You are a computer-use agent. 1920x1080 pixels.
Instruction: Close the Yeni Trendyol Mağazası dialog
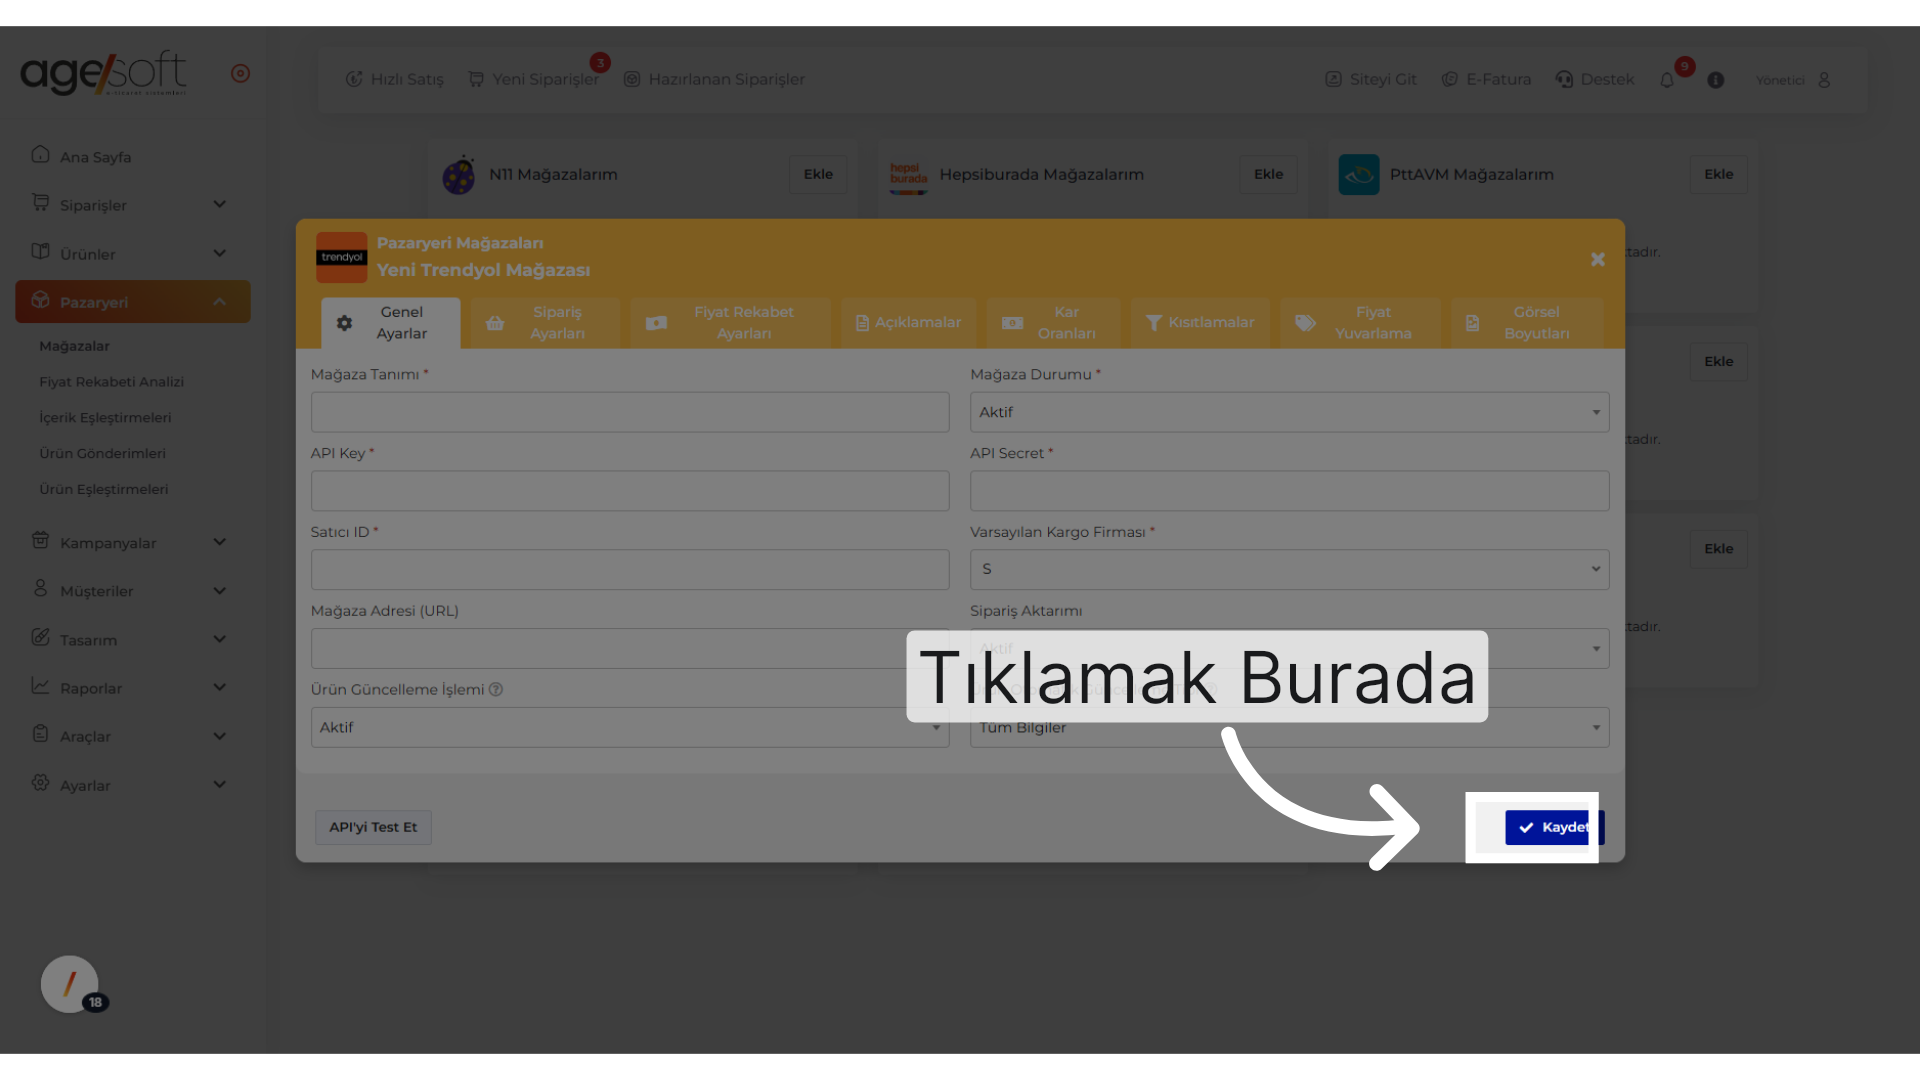(x=1598, y=259)
